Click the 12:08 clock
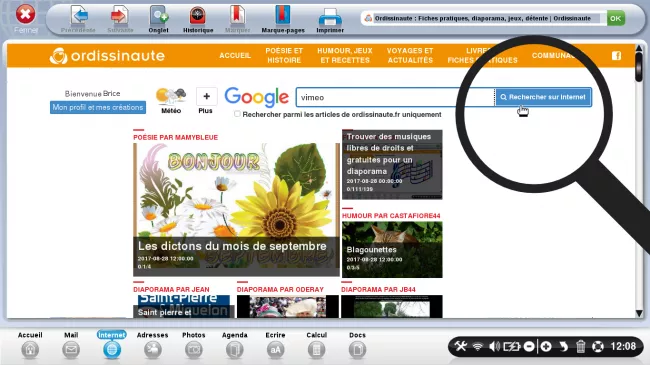 coord(623,346)
